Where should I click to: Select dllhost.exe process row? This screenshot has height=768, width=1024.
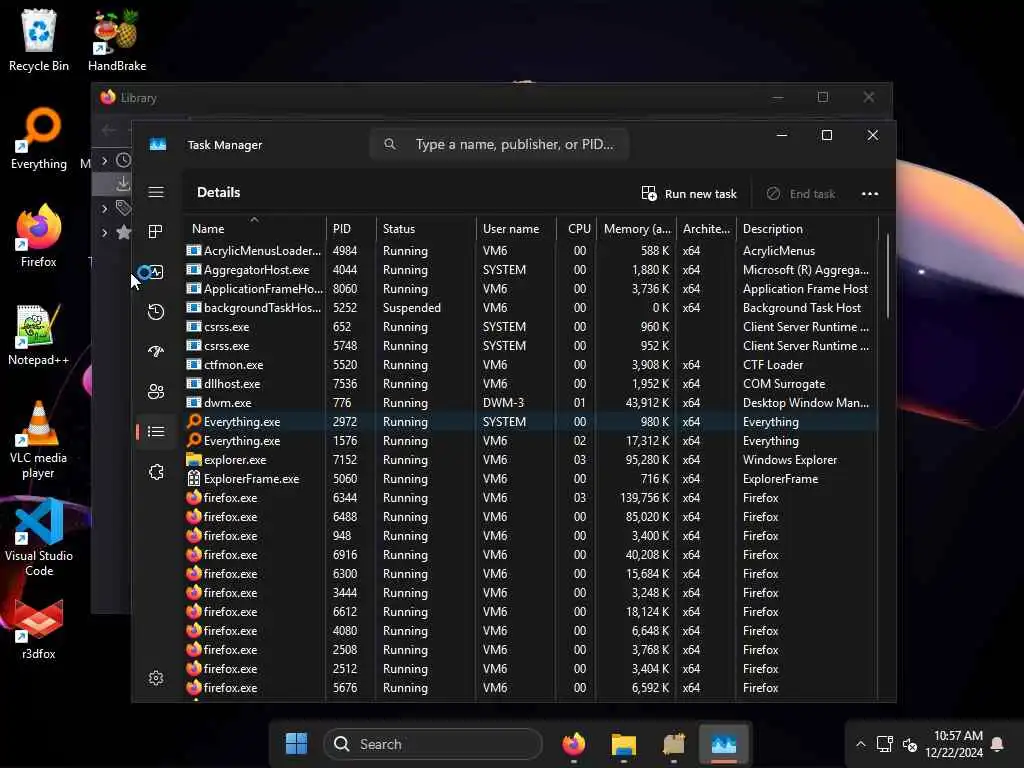pos(530,384)
